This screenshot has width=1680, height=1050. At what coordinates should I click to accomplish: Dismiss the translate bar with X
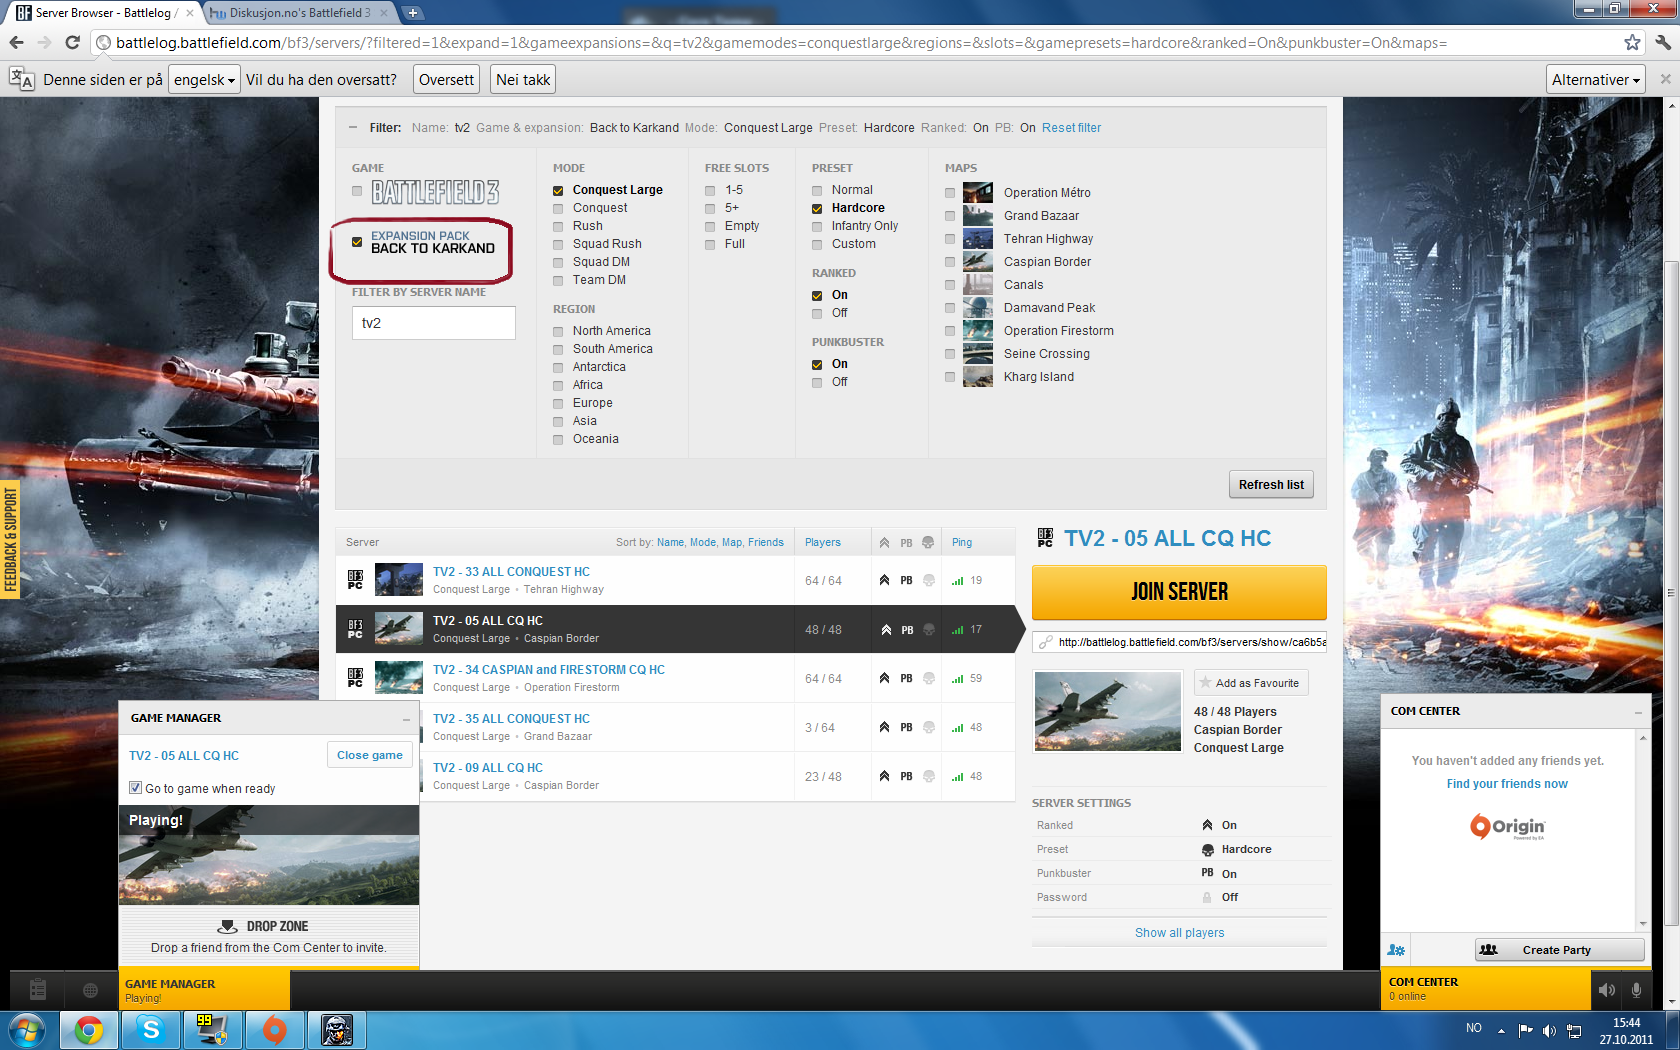coord(1665,79)
